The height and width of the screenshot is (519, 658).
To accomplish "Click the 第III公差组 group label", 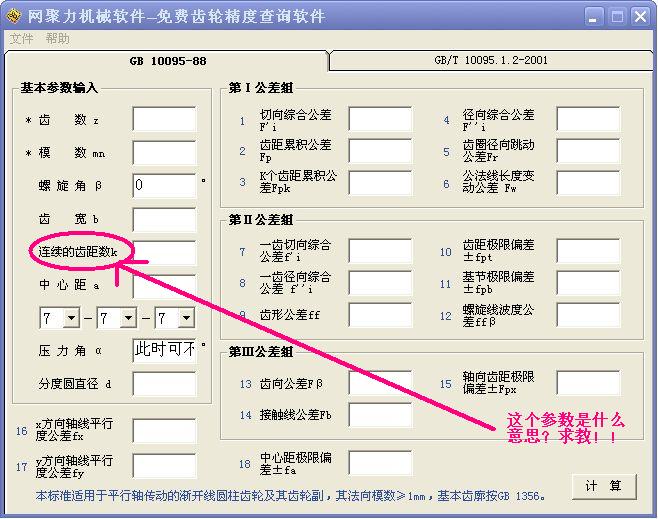I will [261, 352].
